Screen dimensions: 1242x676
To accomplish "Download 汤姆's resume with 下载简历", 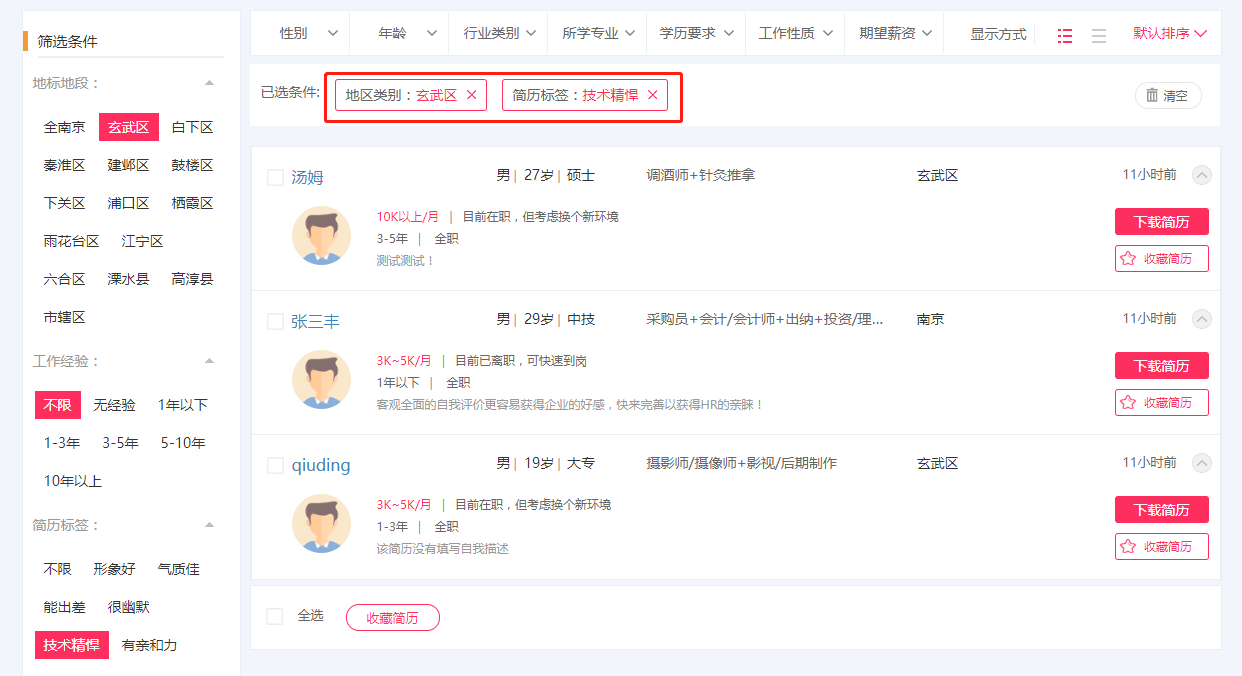I will tap(1161, 221).
